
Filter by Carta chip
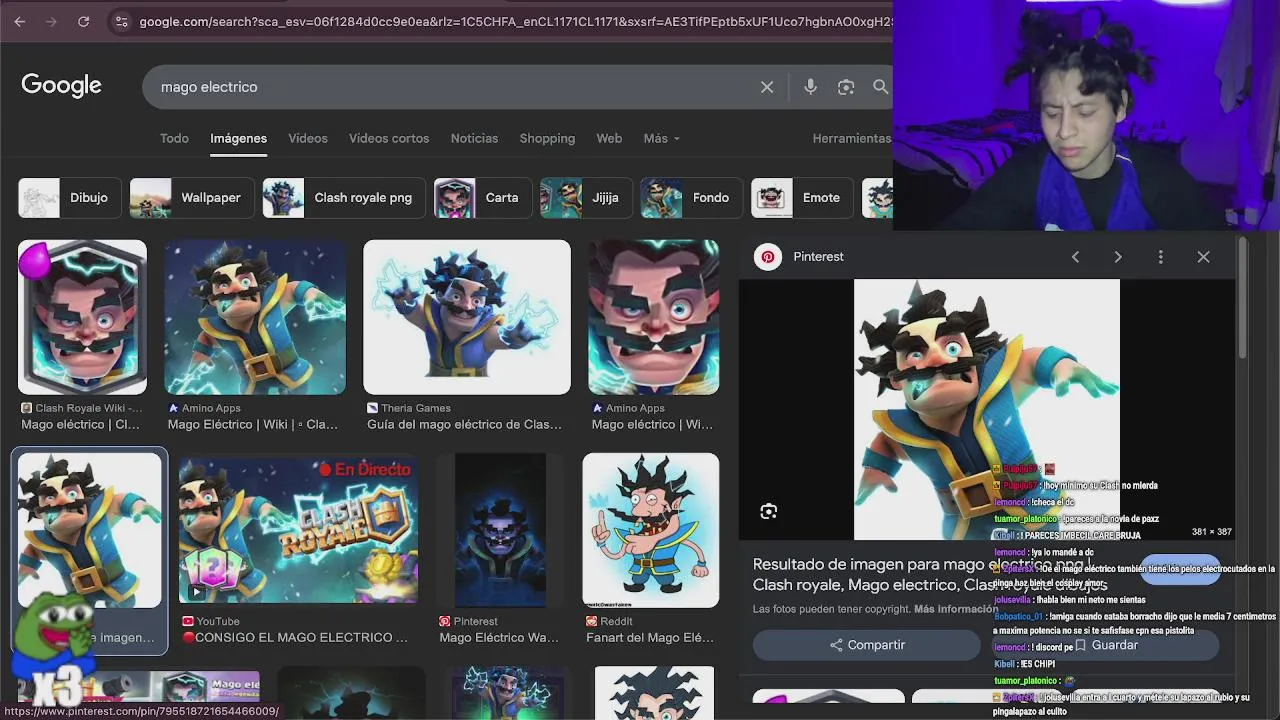coord(483,198)
